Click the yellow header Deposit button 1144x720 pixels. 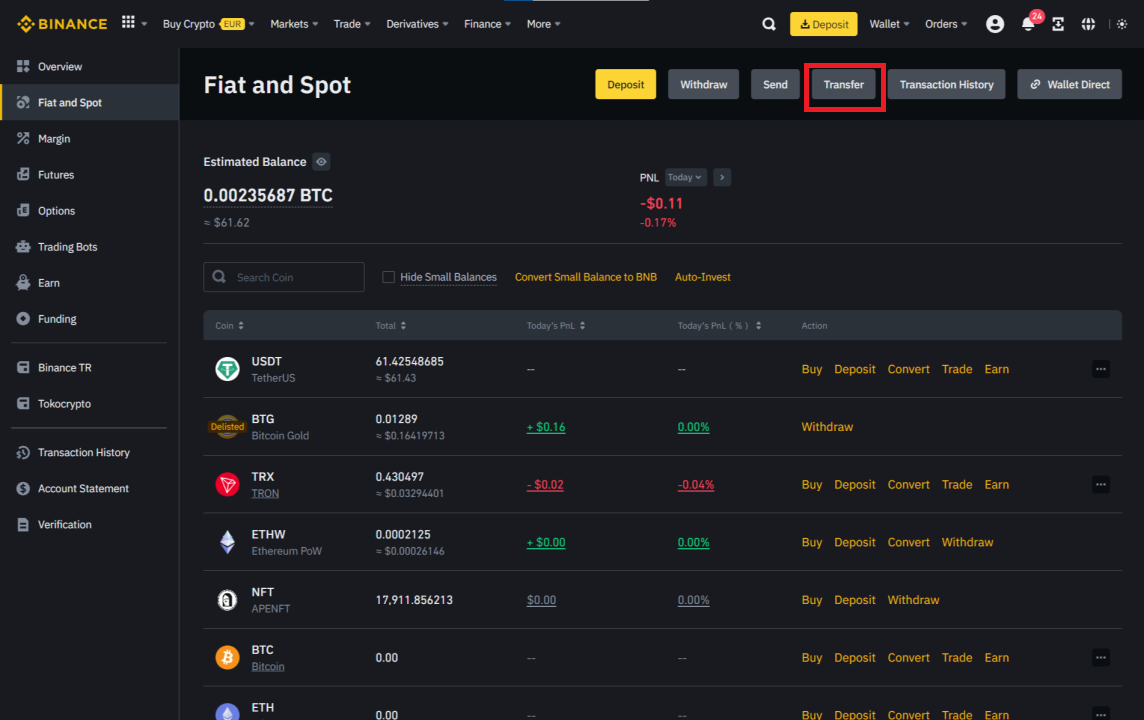click(x=824, y=24)
